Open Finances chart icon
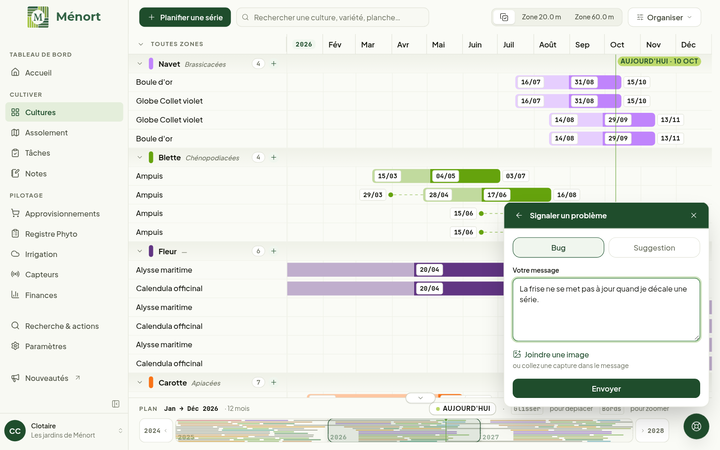The width and height of the screenshot is (720, 450). tap(15, 295)
